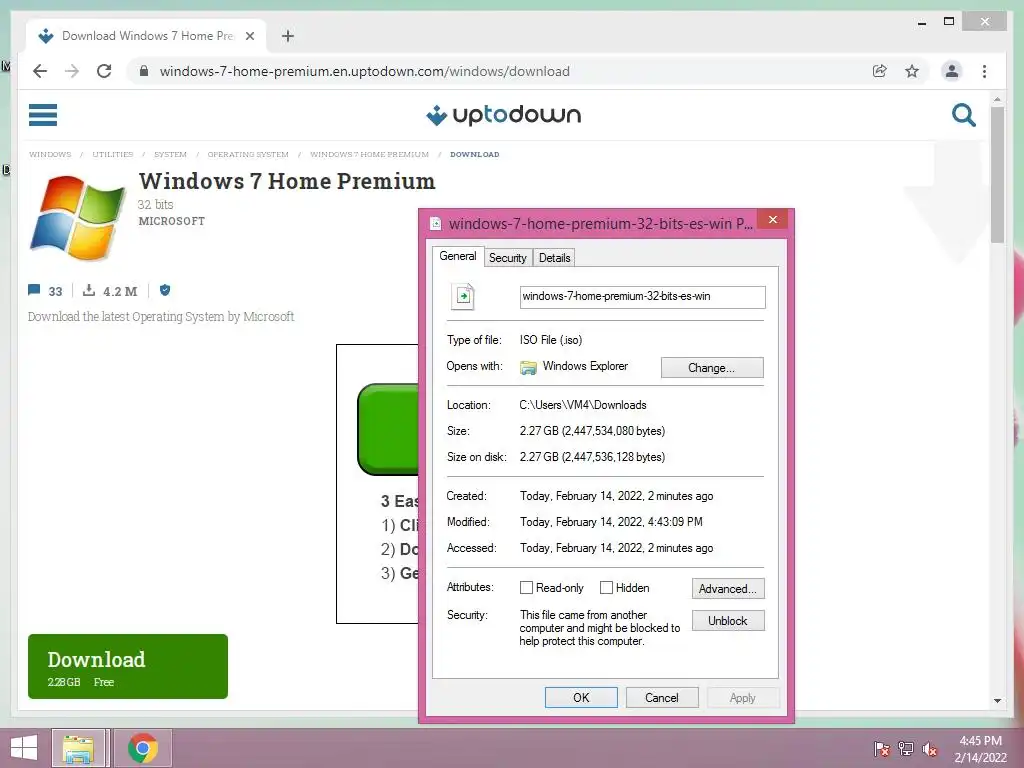1024x768 pixels.
Task: Go to OPERATING SYSTEM breadcrumb
Action: tap(248, 155)
